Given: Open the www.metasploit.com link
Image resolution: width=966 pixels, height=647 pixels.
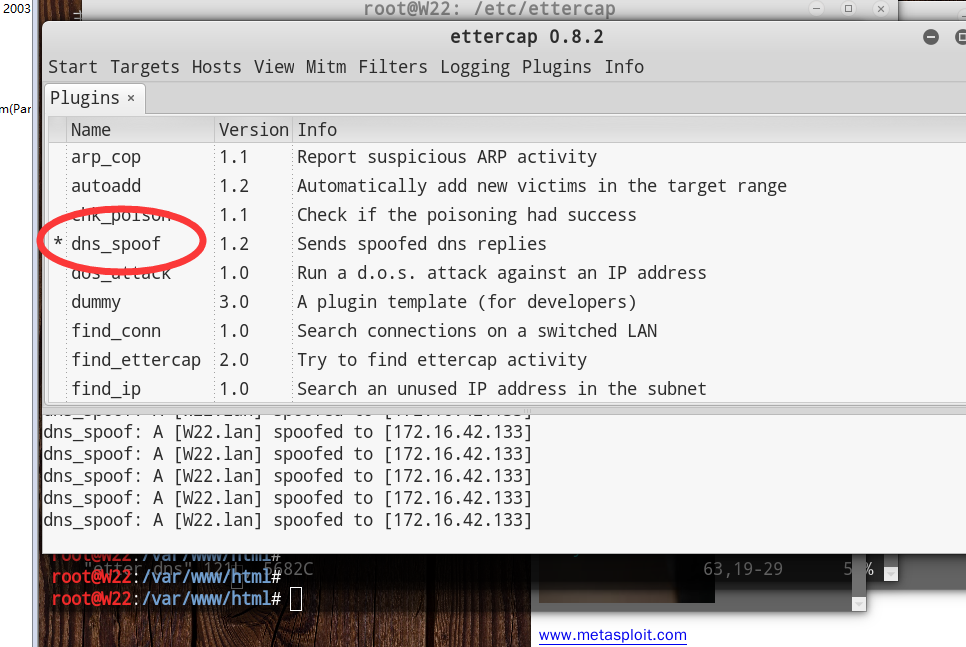Looking at the screenshot, I should click(612, 635).
